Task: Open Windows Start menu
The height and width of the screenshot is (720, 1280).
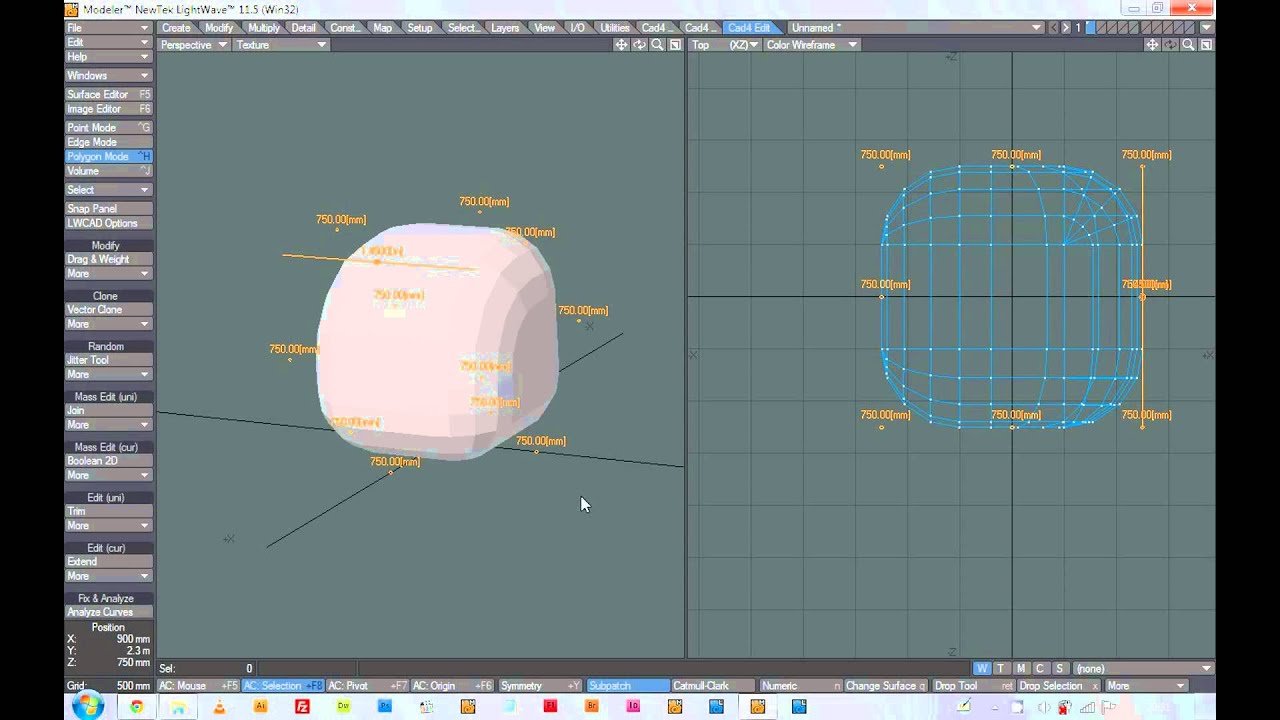Action: 87,707
